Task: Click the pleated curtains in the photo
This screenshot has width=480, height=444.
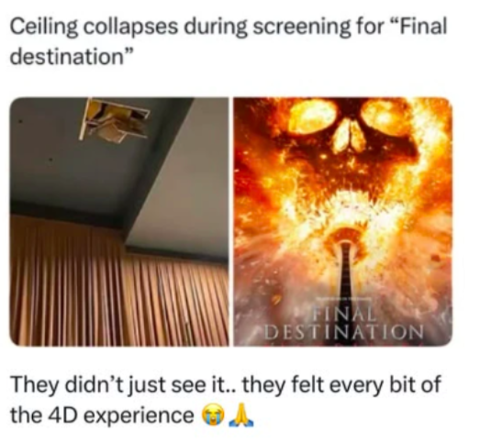Action: (118, 282)
